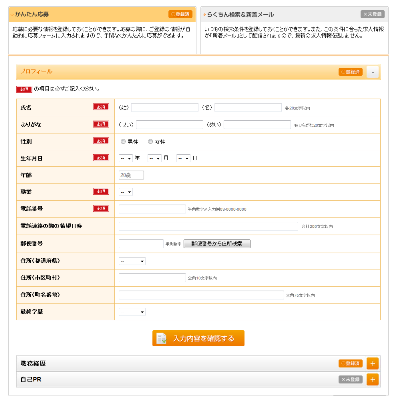Click the orange status badge on 職務経歴 row
396x396 pixels.
[x=351, y=363]
